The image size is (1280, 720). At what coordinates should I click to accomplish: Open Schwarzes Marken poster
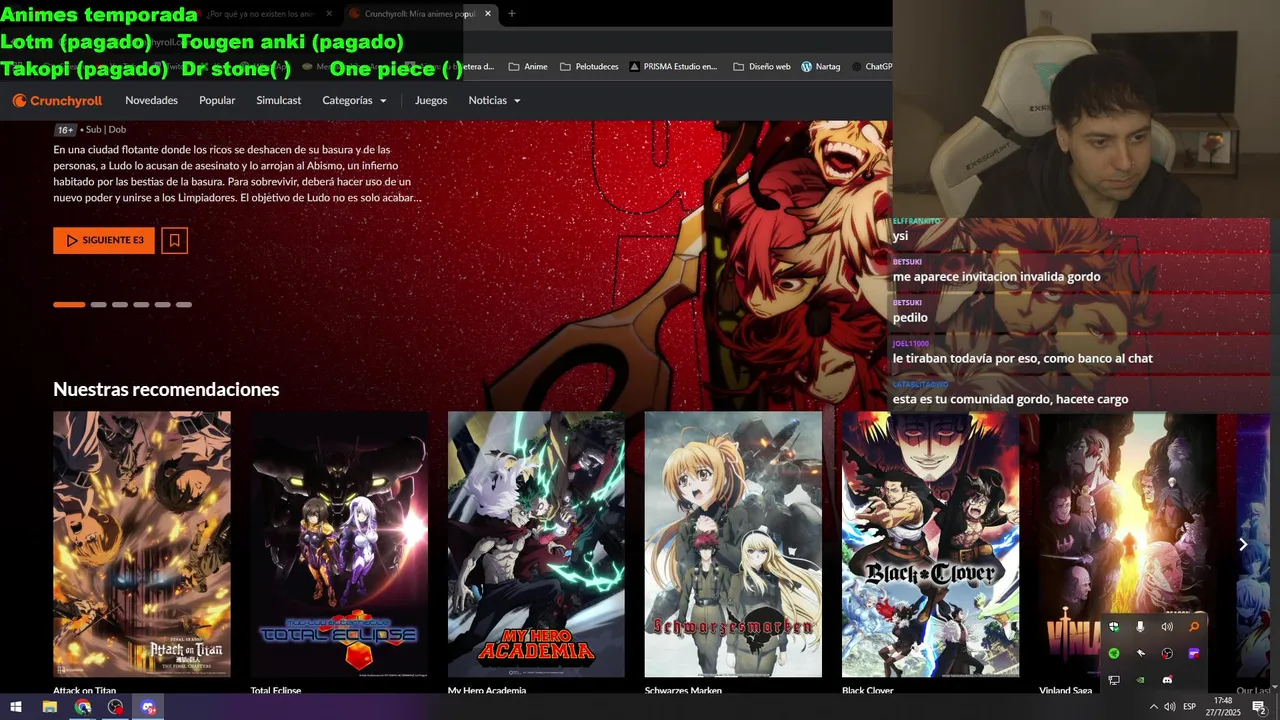(x=733, y=544)
